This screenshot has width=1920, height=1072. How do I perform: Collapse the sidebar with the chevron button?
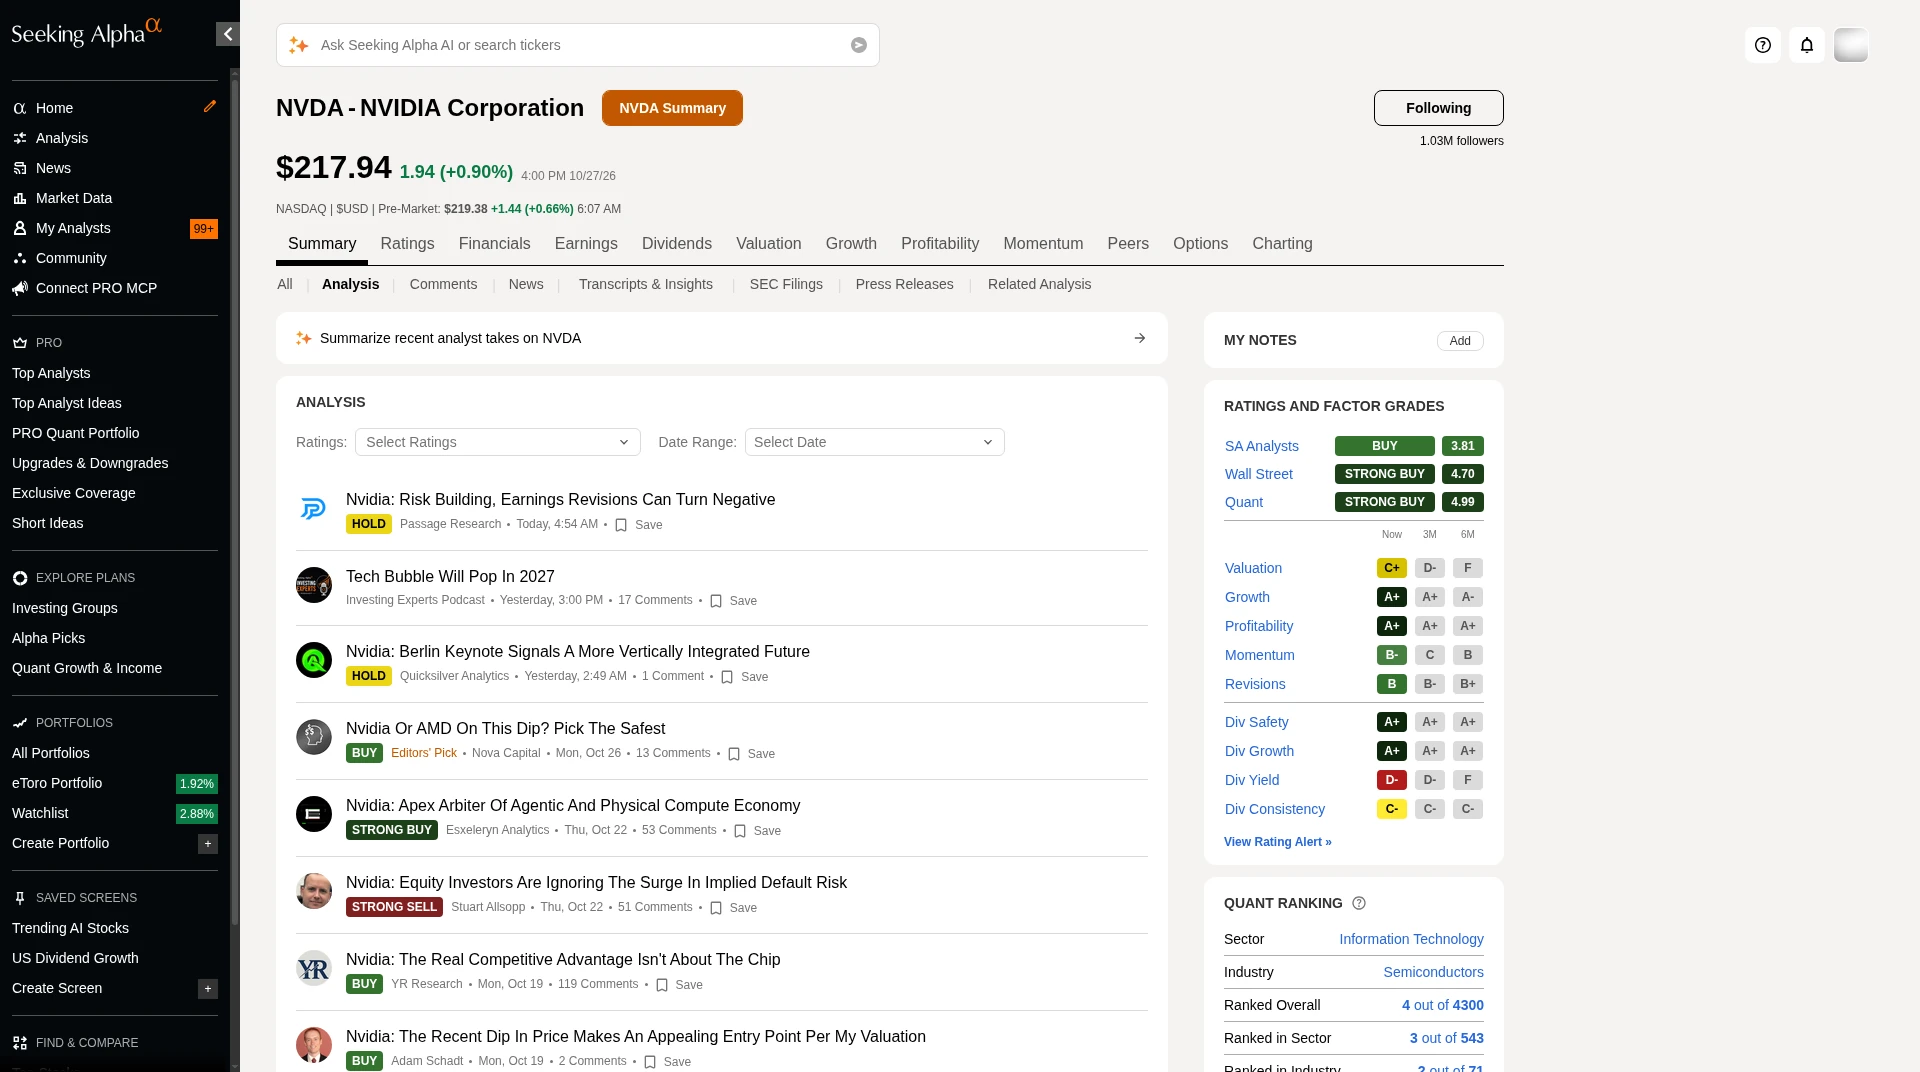228,34
